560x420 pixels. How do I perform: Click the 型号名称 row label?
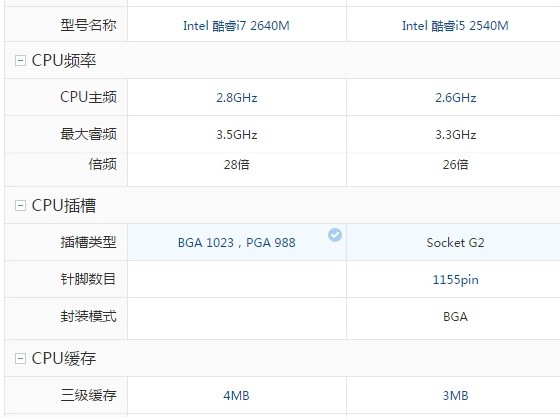(88, 25)
